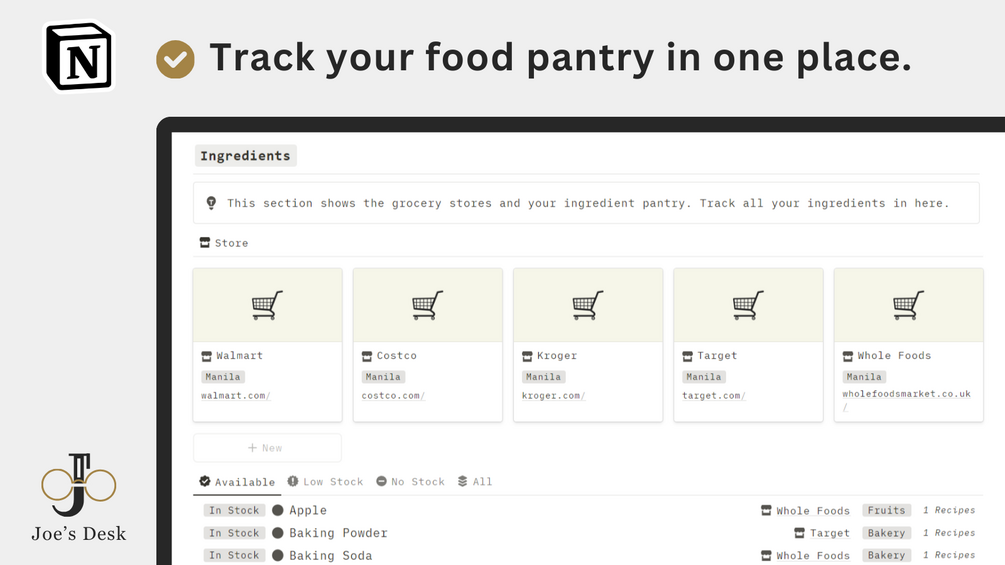
Task: Click the Joe's Desk logo
Action: tap(79, 498)
